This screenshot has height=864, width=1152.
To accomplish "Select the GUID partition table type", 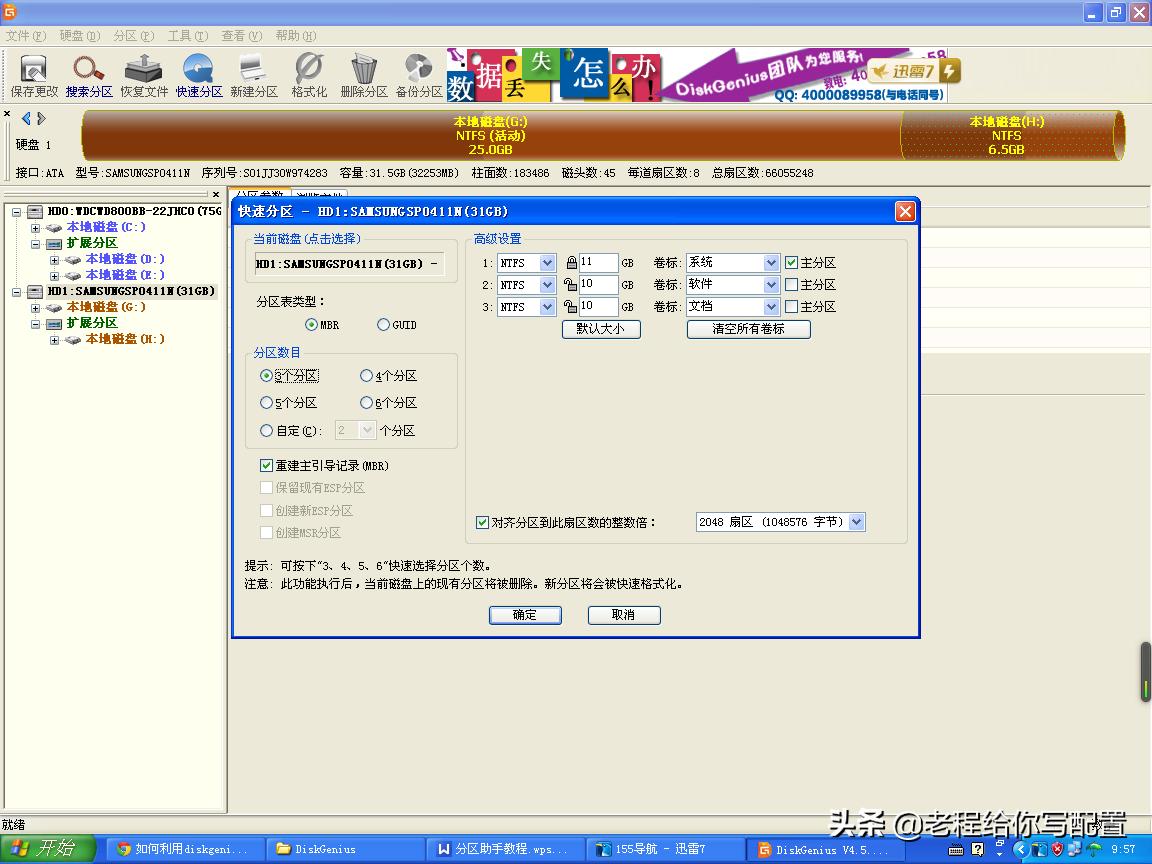I will (x=383, y=324).
